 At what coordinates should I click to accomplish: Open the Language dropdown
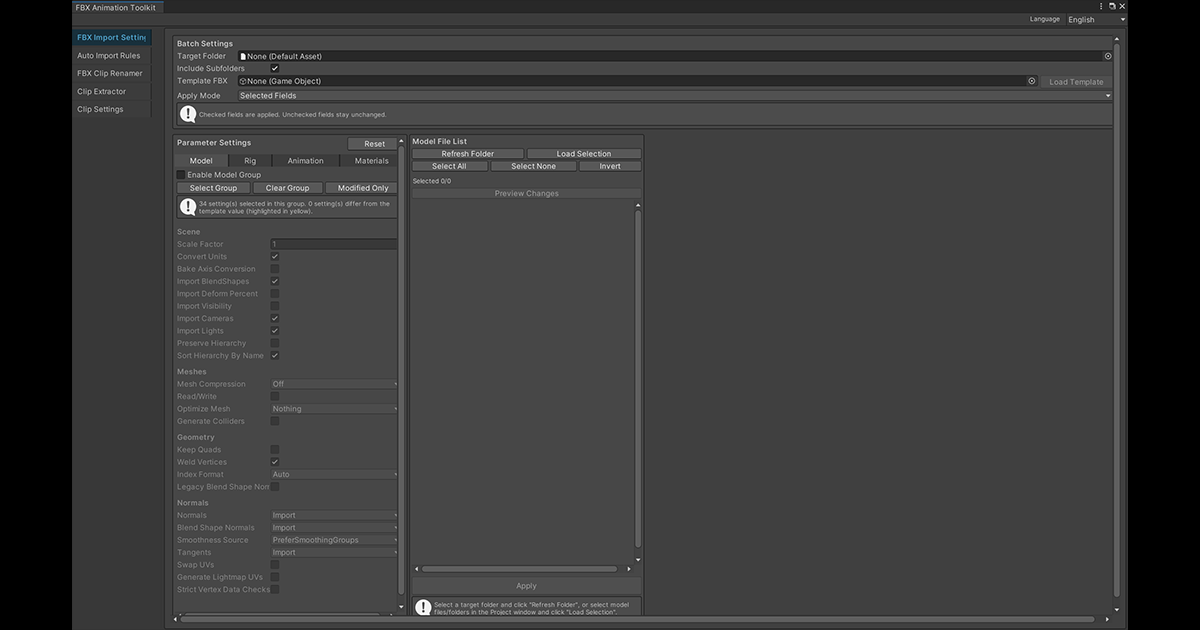pyautogui.click(x=1095, y=19)
